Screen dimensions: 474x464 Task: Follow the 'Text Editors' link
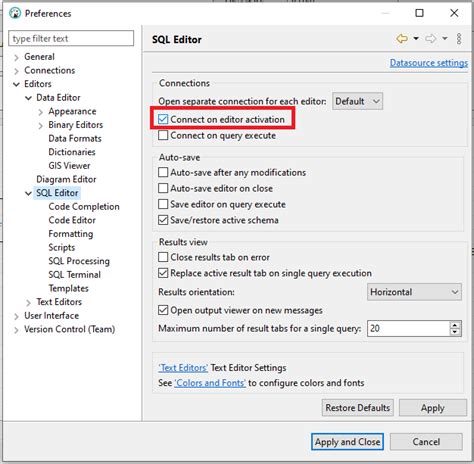pyautogui.click(x=183, y=368)
